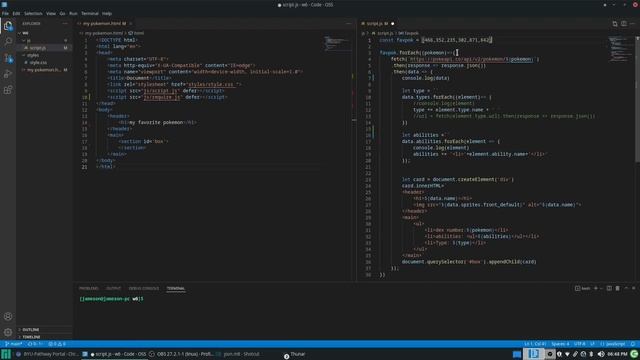Viewport: 640px width, 360px height.
Task: Open the Terminal menu
Action: click(90, 13)
